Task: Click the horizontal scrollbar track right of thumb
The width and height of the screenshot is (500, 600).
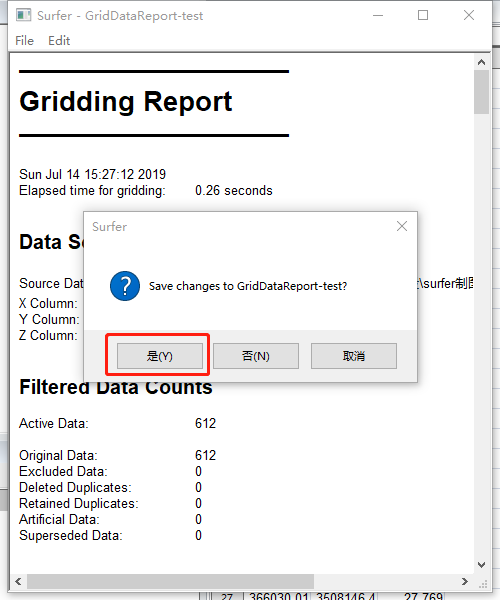Action: pyautogui.click(x=386, y=581)
